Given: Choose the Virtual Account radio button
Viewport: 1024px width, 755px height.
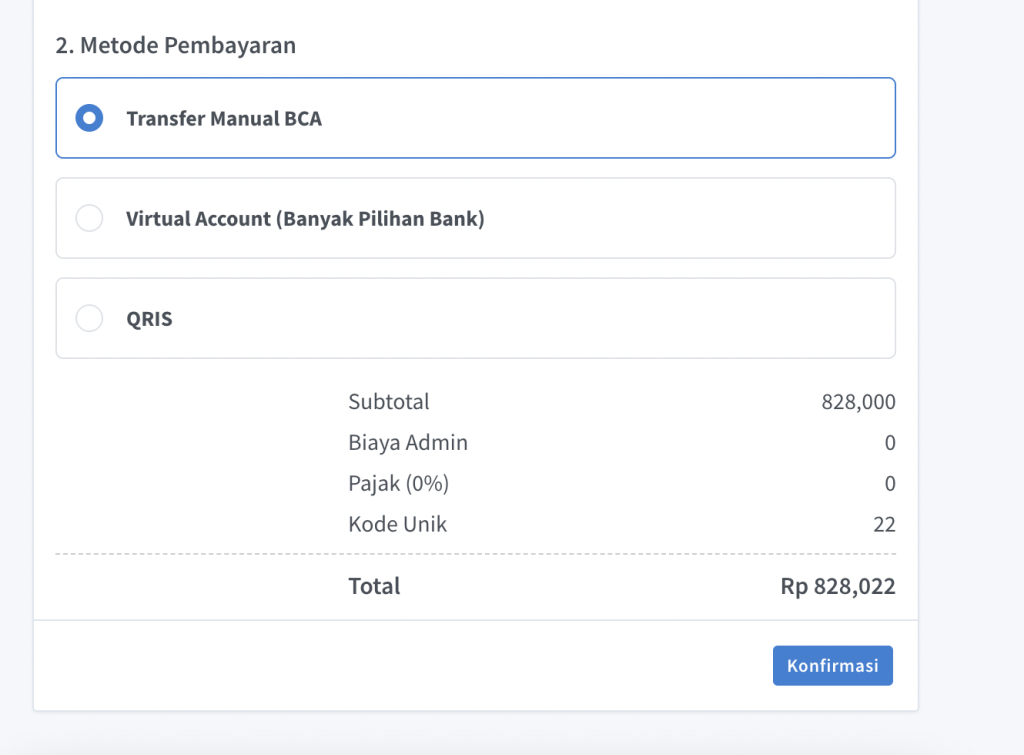Looking at the screenshot, I should click(x=90, y=218).
